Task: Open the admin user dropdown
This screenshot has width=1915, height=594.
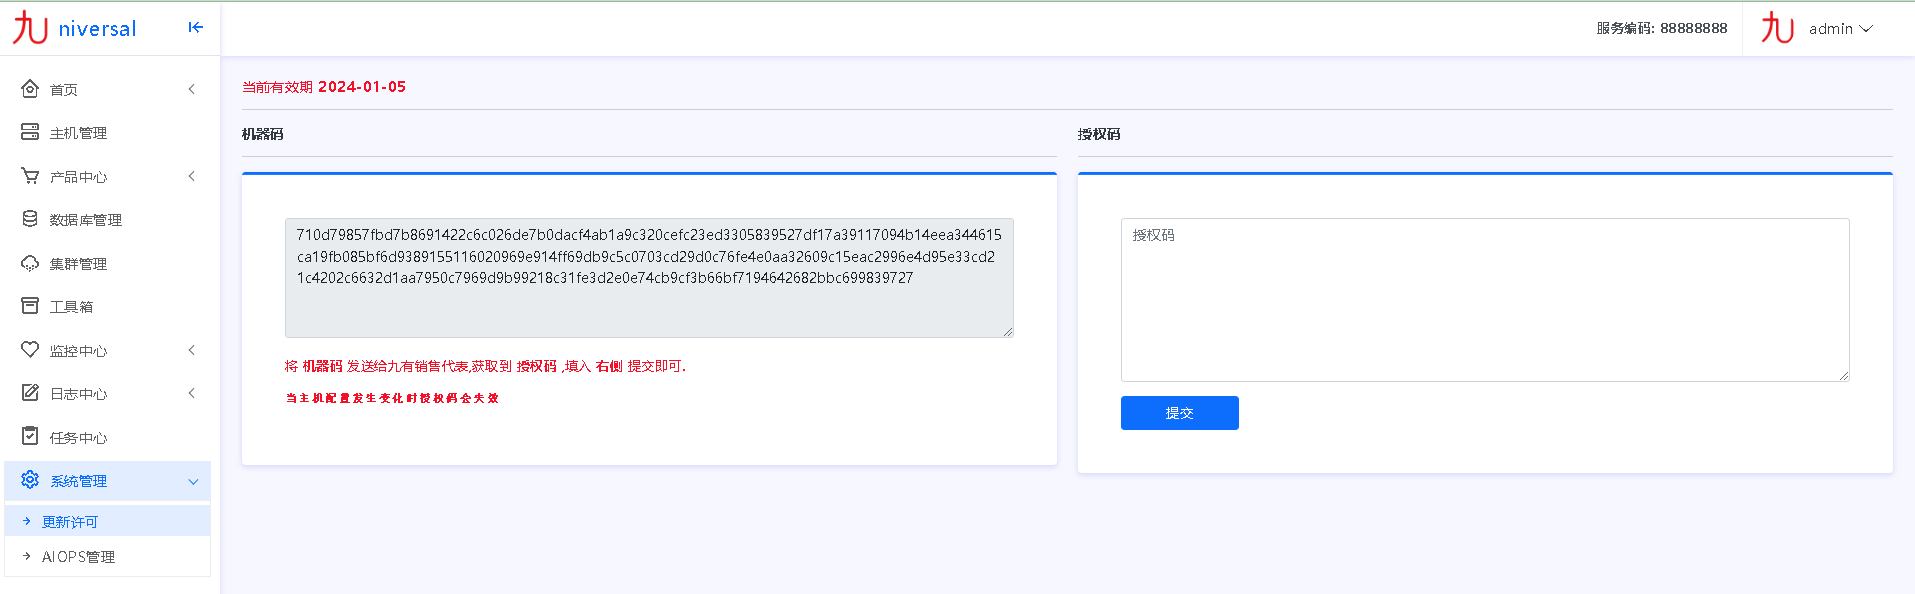Action: (x=1839, y=29)
